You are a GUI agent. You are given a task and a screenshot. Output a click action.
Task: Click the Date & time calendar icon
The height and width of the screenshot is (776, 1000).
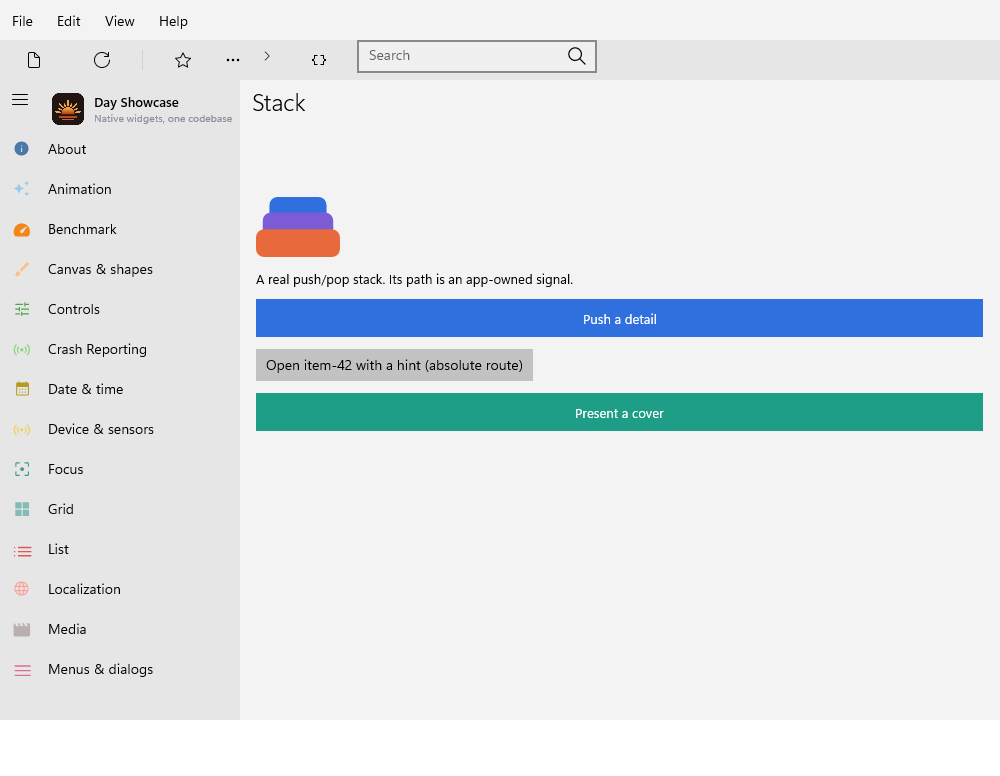(22, 389)
